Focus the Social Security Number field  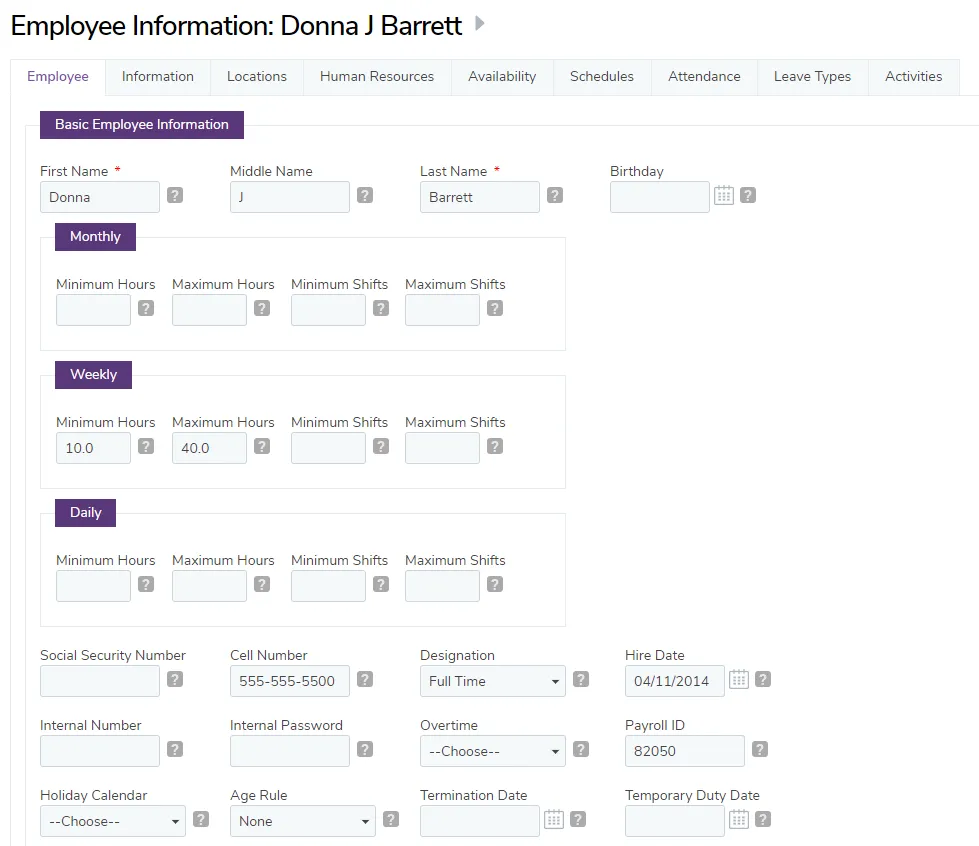tap(100, 681)
